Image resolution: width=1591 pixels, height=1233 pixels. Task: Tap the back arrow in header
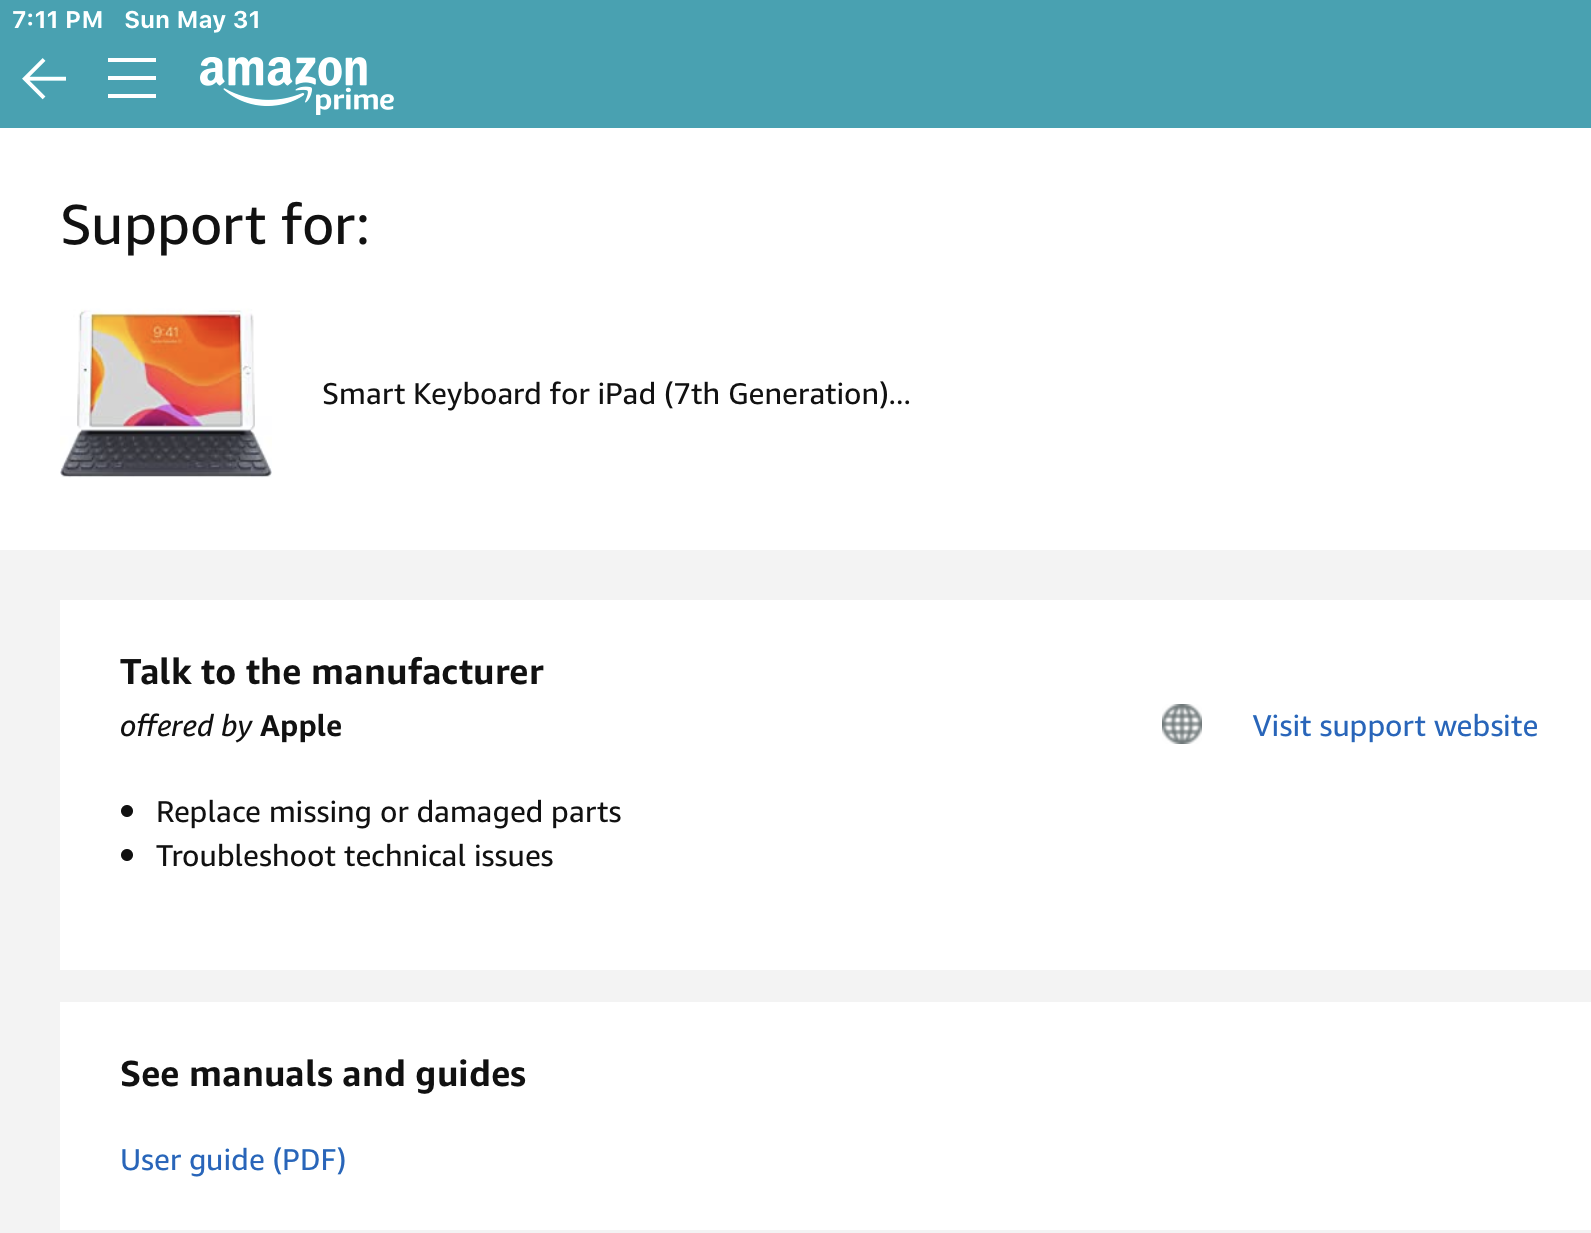click(x=44, y=79)
